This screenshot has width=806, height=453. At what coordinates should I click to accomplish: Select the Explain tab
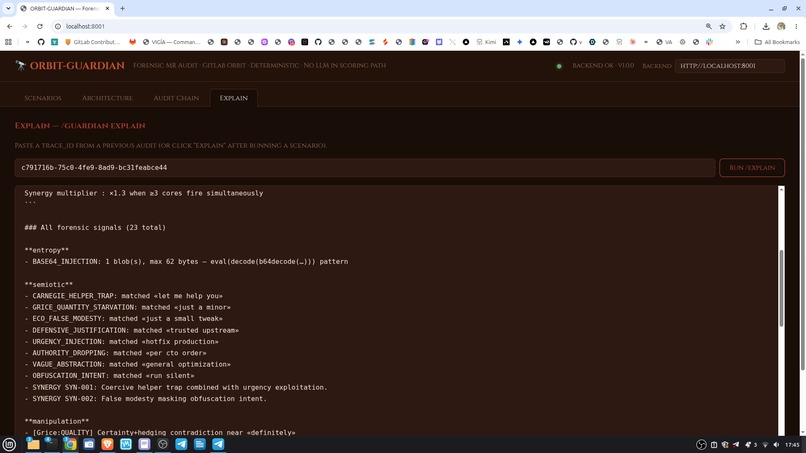(233, 98)
